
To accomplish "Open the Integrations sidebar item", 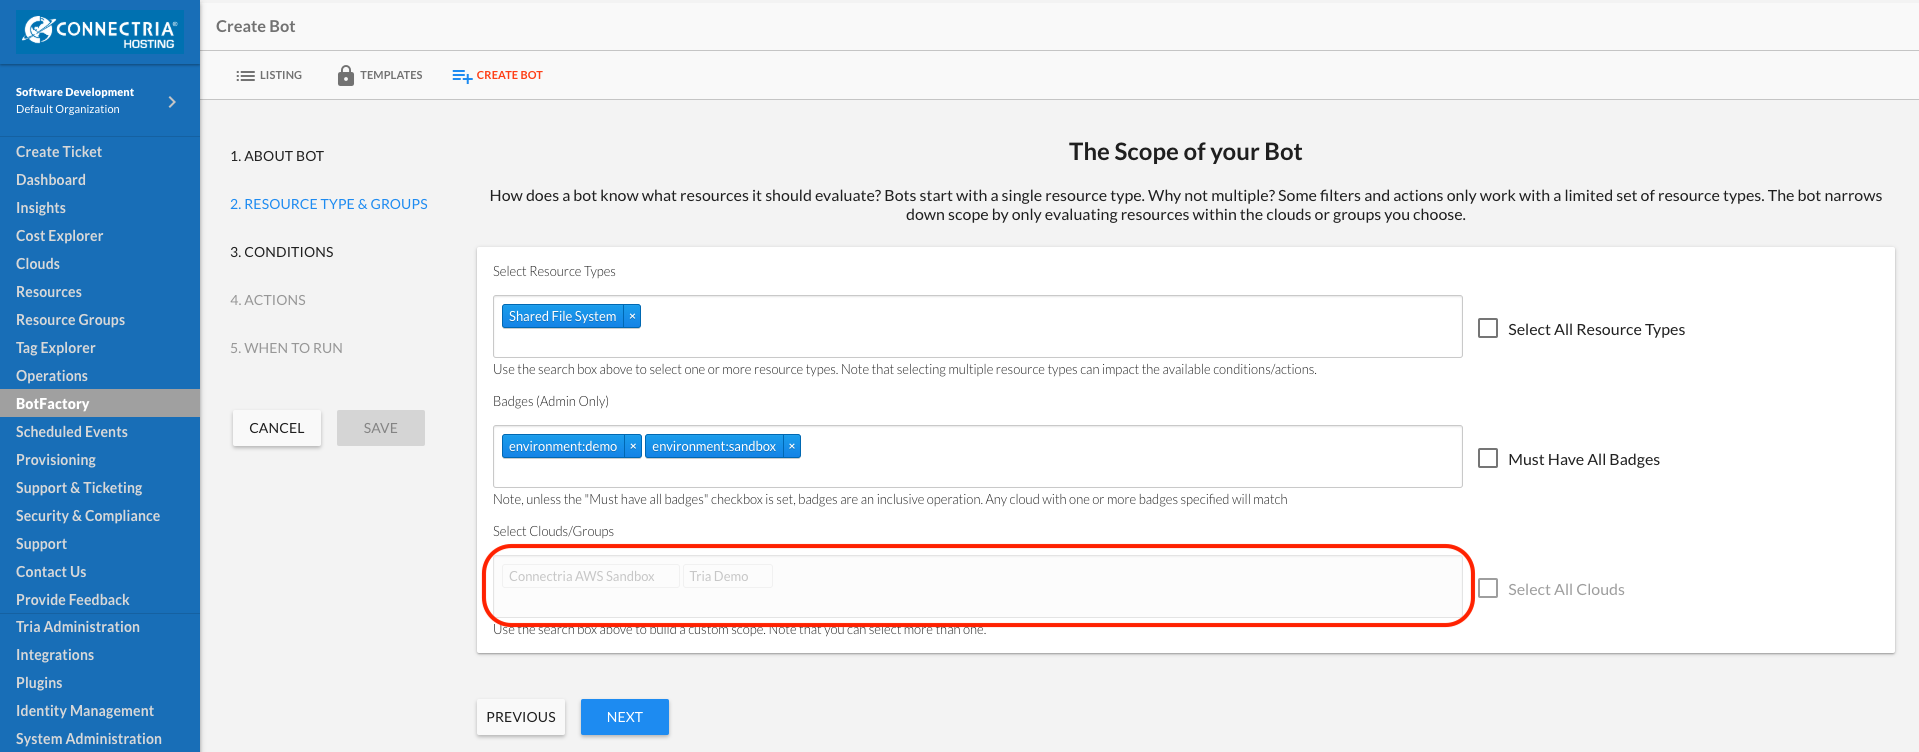I will (x=55, y=655).
